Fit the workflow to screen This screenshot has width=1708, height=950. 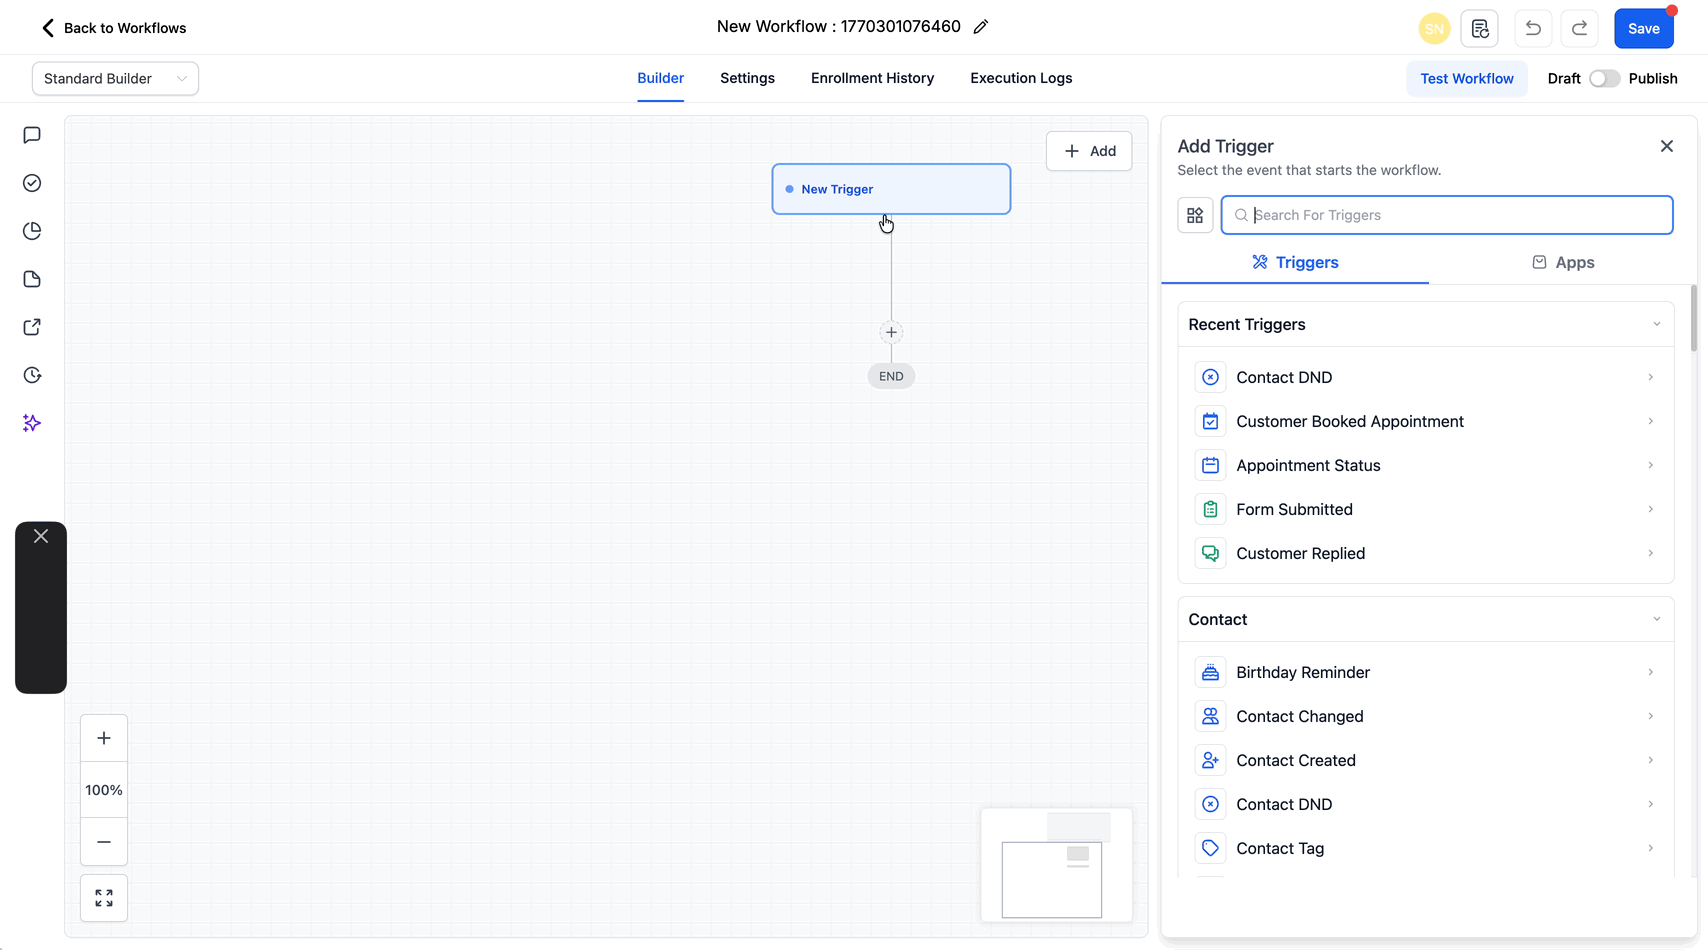(x=104, y=898)
